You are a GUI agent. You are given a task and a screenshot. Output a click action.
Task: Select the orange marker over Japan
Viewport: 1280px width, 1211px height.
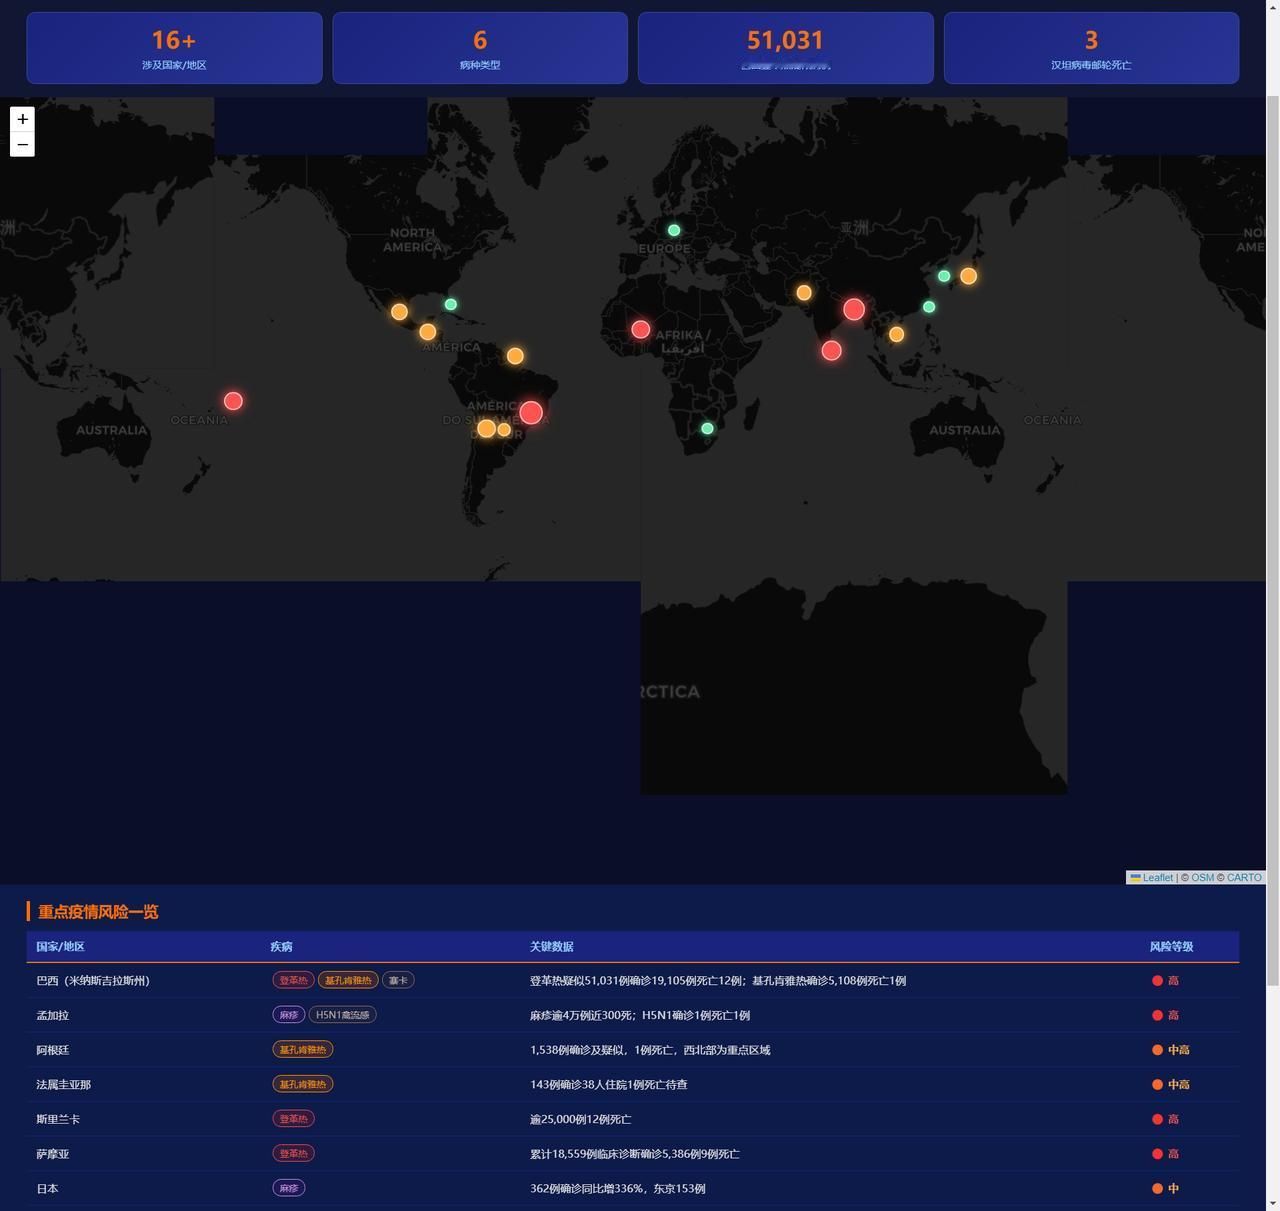point(968,276)
